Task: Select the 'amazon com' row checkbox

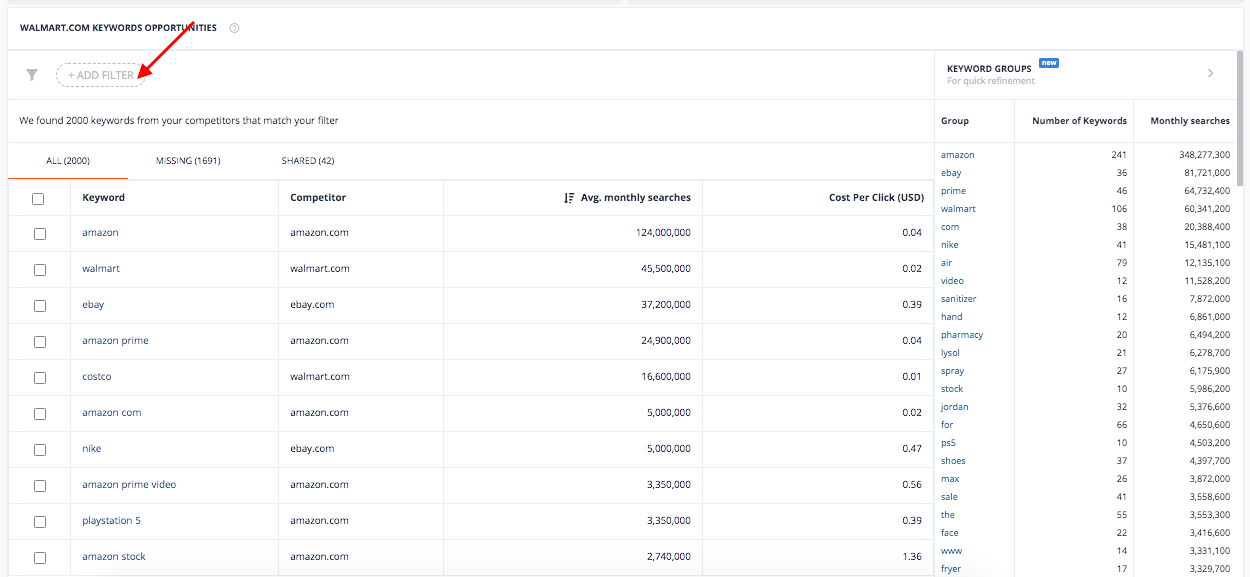Action: click(x=40, y=414)
